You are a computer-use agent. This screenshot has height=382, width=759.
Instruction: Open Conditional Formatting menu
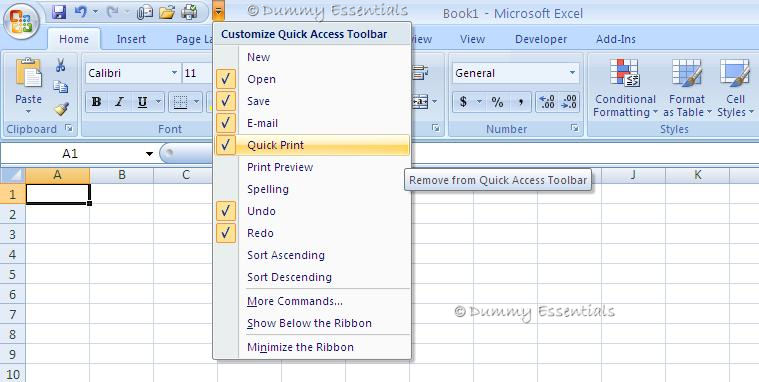(x=625, y=87)
